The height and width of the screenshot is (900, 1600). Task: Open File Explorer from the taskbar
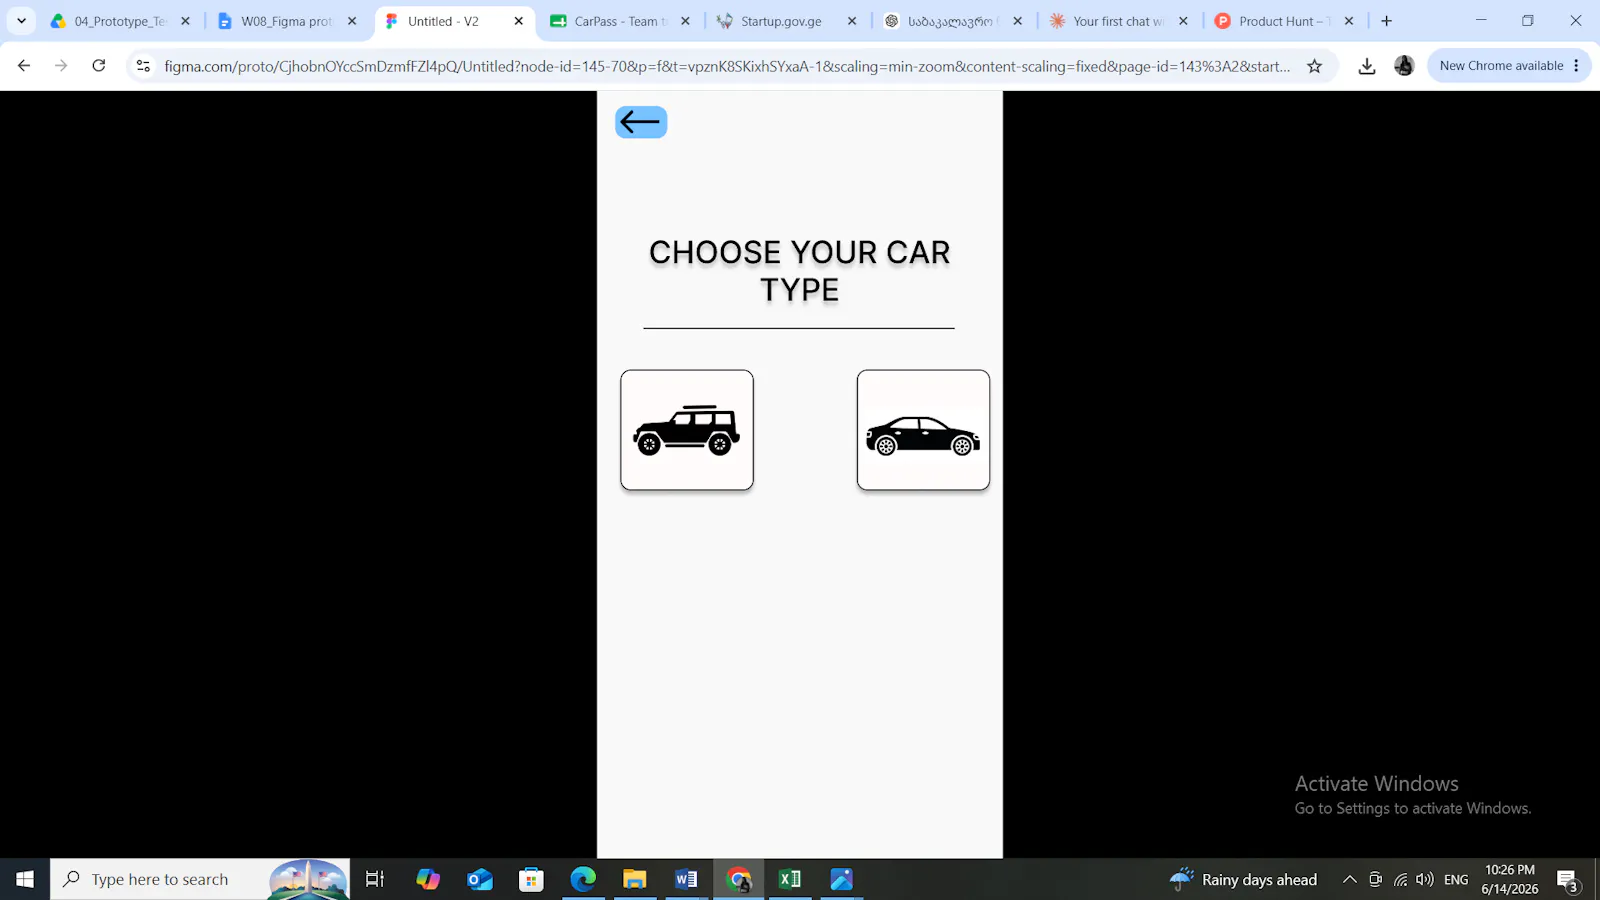tap(635, 879)
